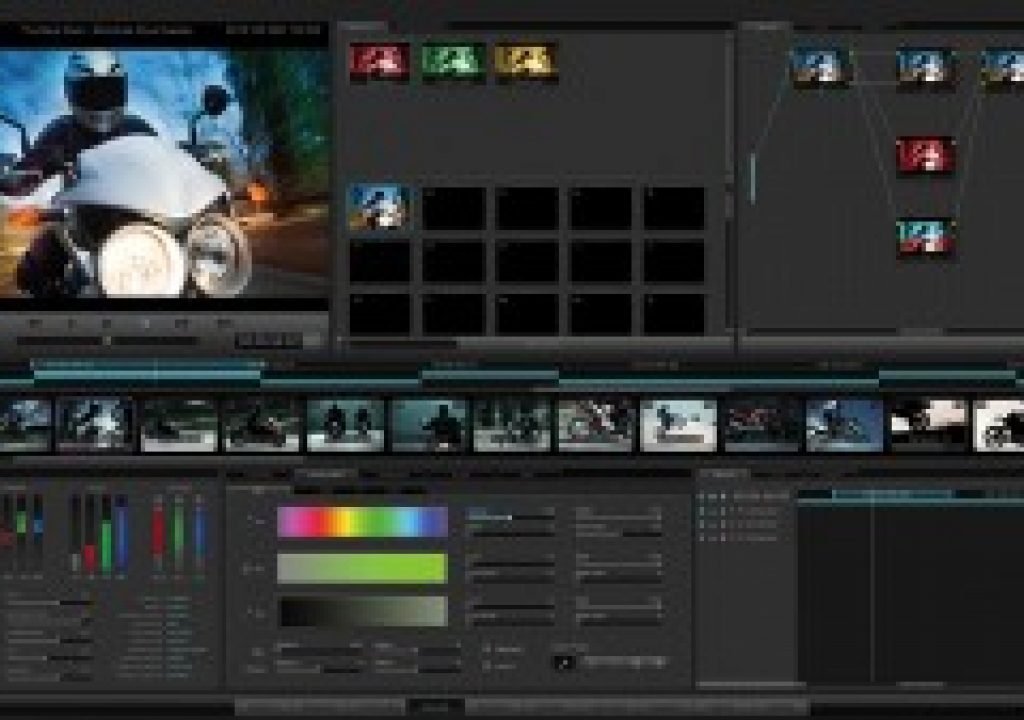Click the highlighted page tab in the bottom bar
1024x720 pixels.
pyautogui.click(x=436, y=706)
